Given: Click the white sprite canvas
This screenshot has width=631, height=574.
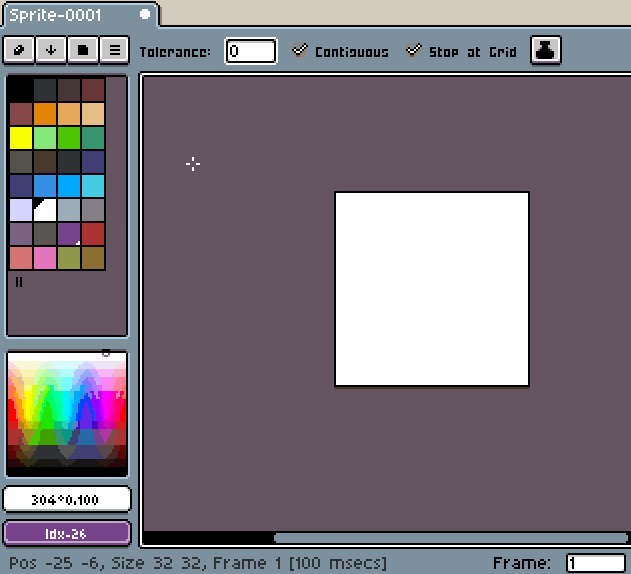Looking at the screenshot, I should (x=432, y=289).
